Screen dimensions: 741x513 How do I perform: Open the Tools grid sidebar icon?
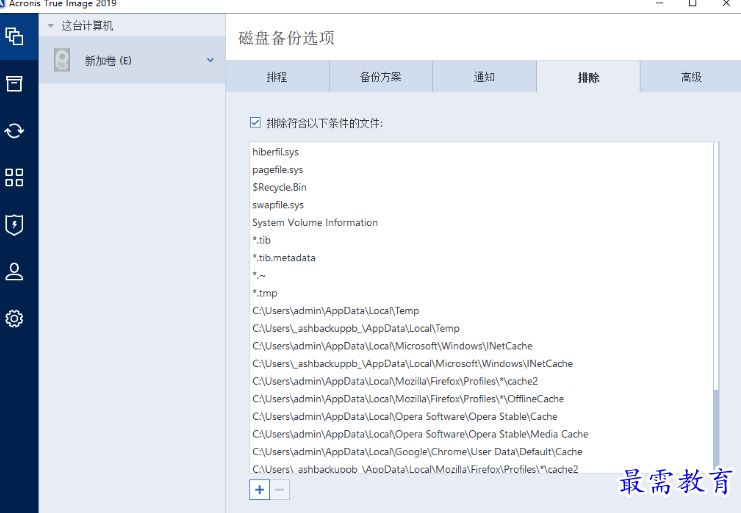14,178
